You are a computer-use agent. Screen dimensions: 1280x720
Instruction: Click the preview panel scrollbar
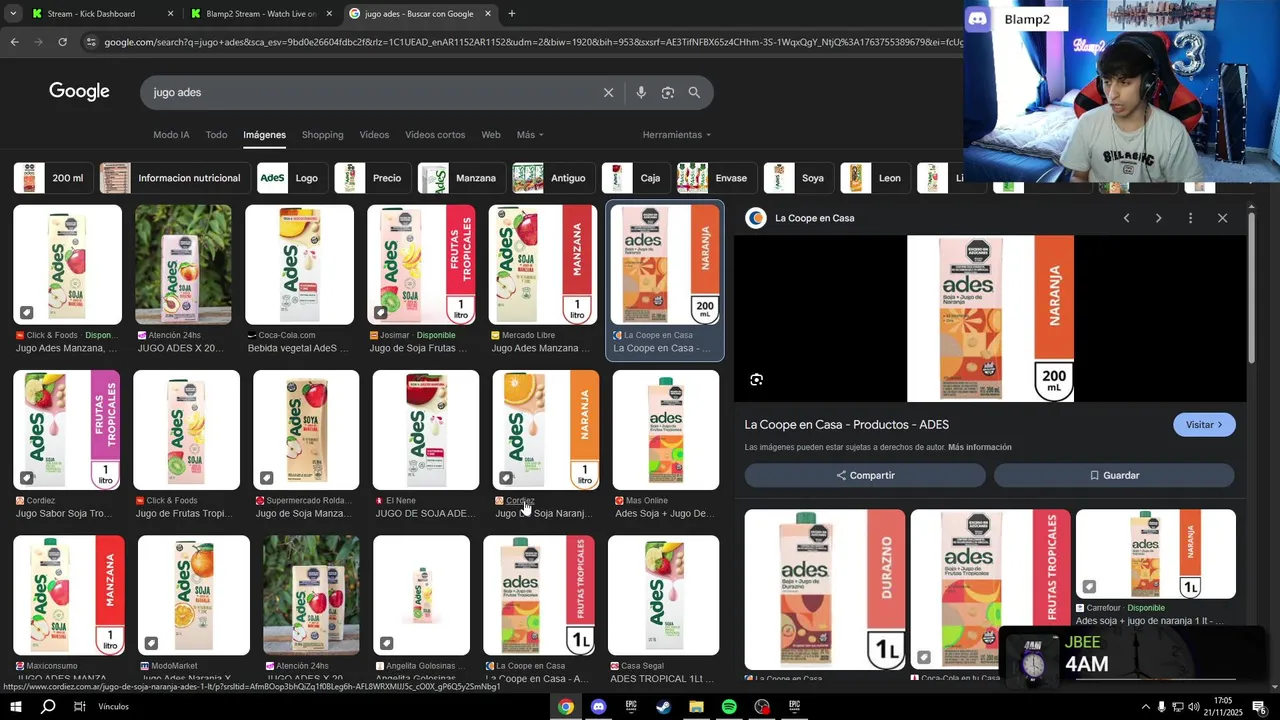(1251, 290)
